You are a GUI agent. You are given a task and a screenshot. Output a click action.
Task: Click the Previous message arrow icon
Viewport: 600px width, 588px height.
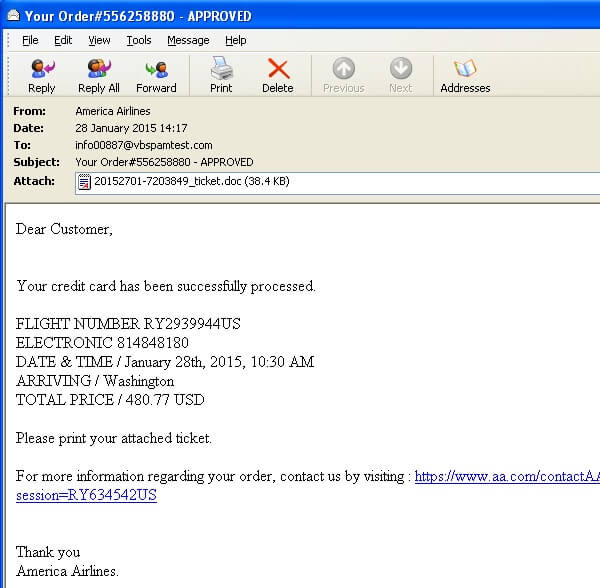344,68
